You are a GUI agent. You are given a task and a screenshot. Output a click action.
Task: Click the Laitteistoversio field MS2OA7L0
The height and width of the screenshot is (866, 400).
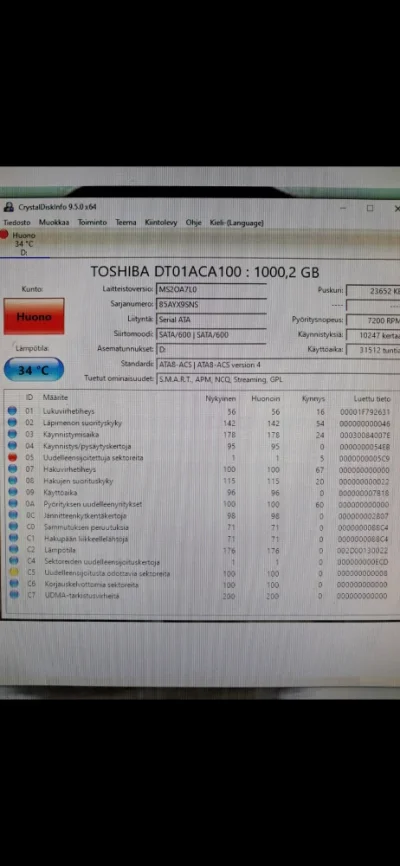[x=211, y=289]
